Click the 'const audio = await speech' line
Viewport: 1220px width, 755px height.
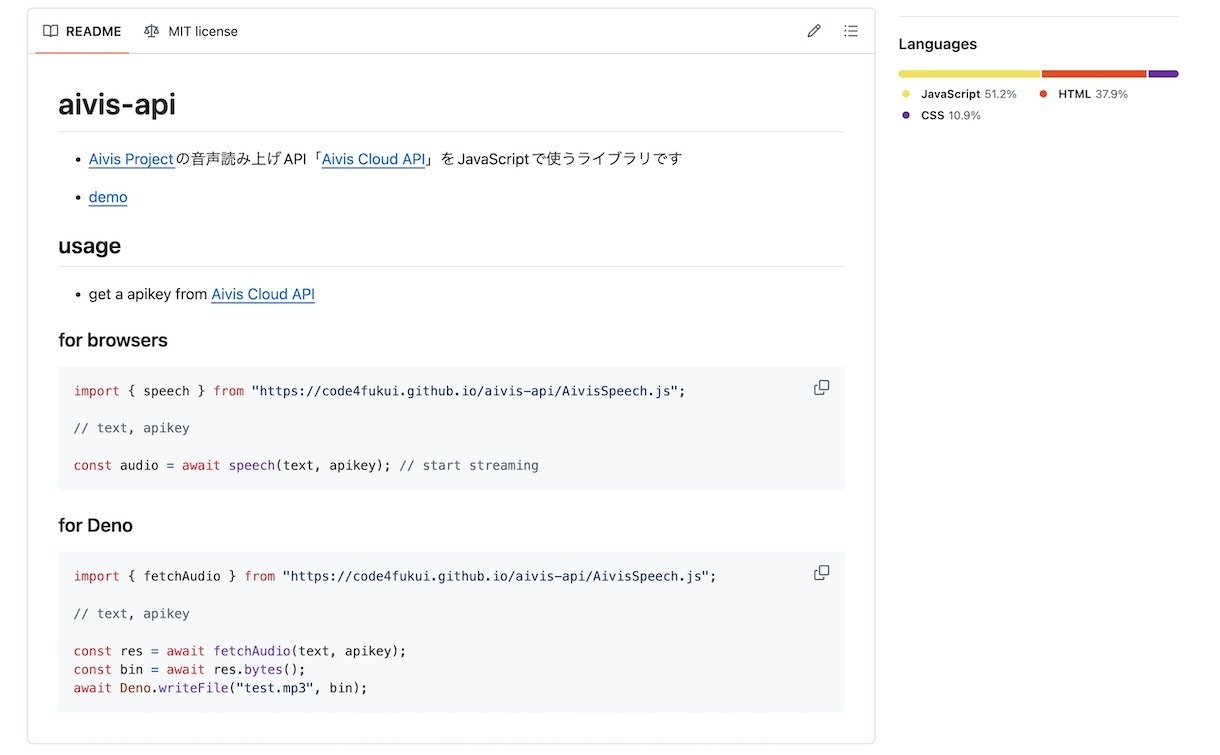[x=306, y=465]
